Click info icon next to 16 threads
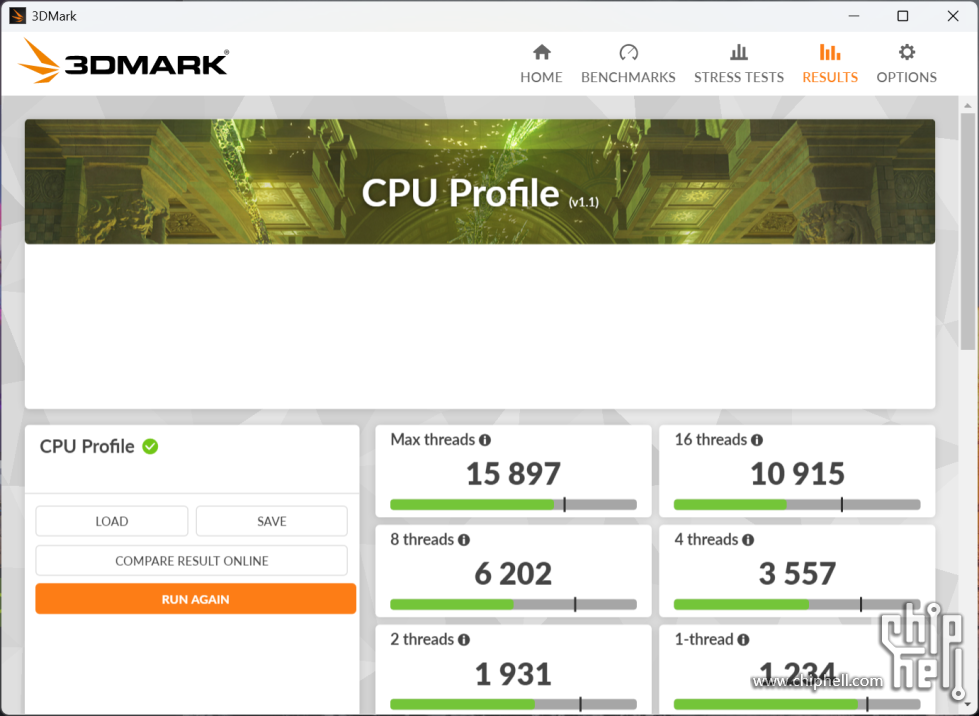The width and height of the screenshot is (979, 716). pos(757,440)
